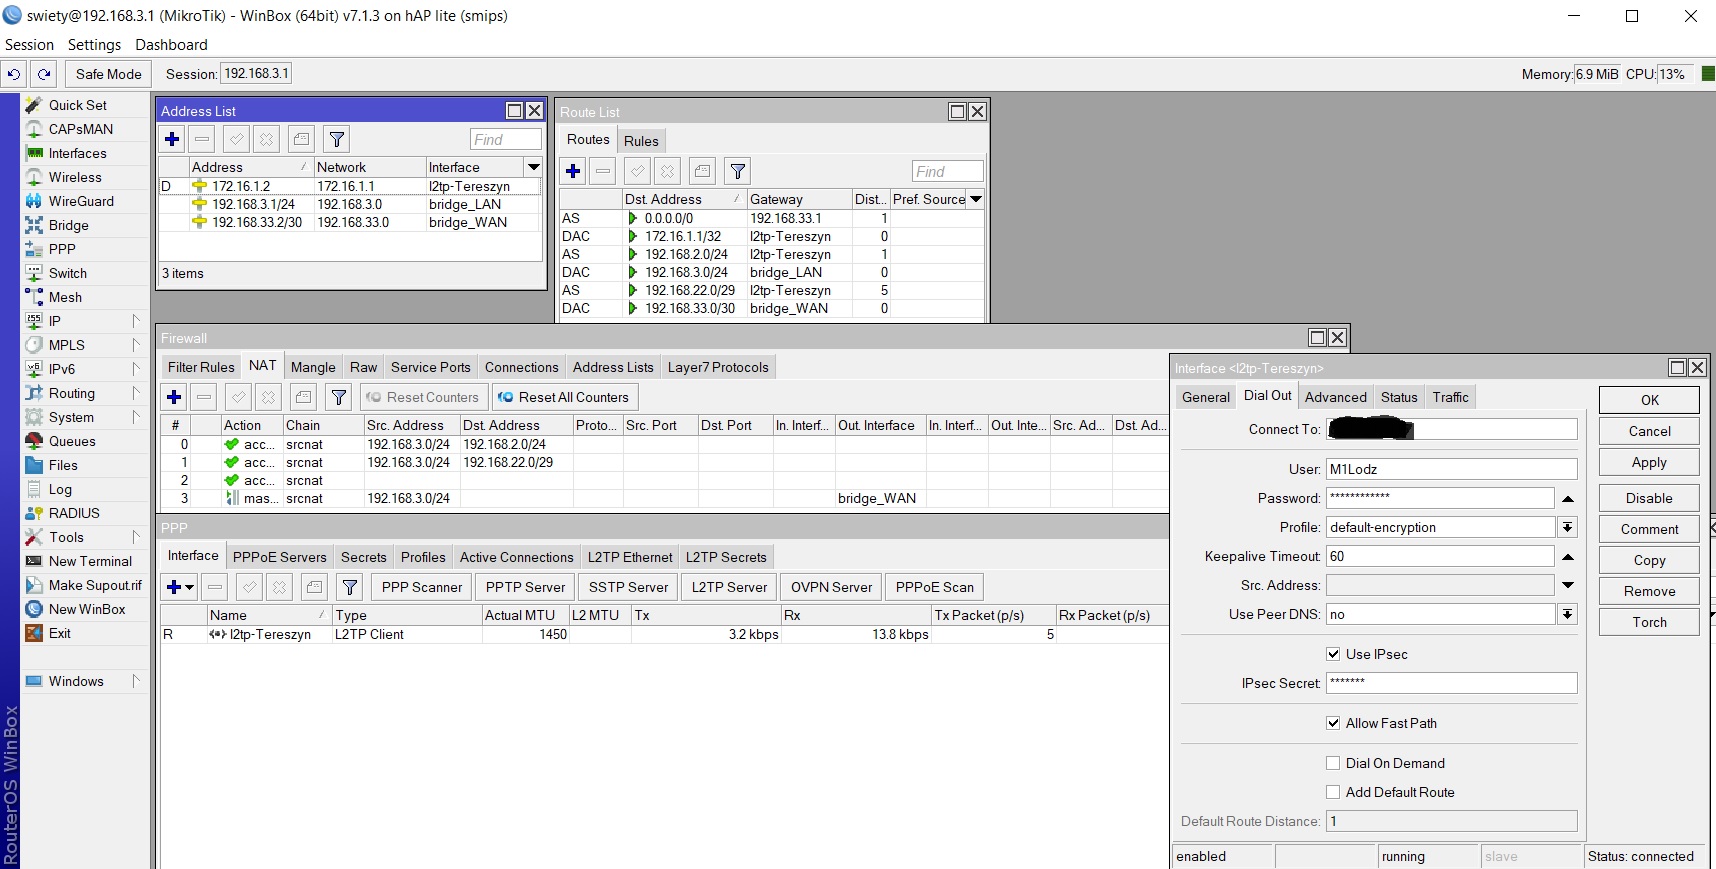Screen dimensions: 1716x869
Task: Click Apply in the interface dialog
Action: pos(1649,462)
